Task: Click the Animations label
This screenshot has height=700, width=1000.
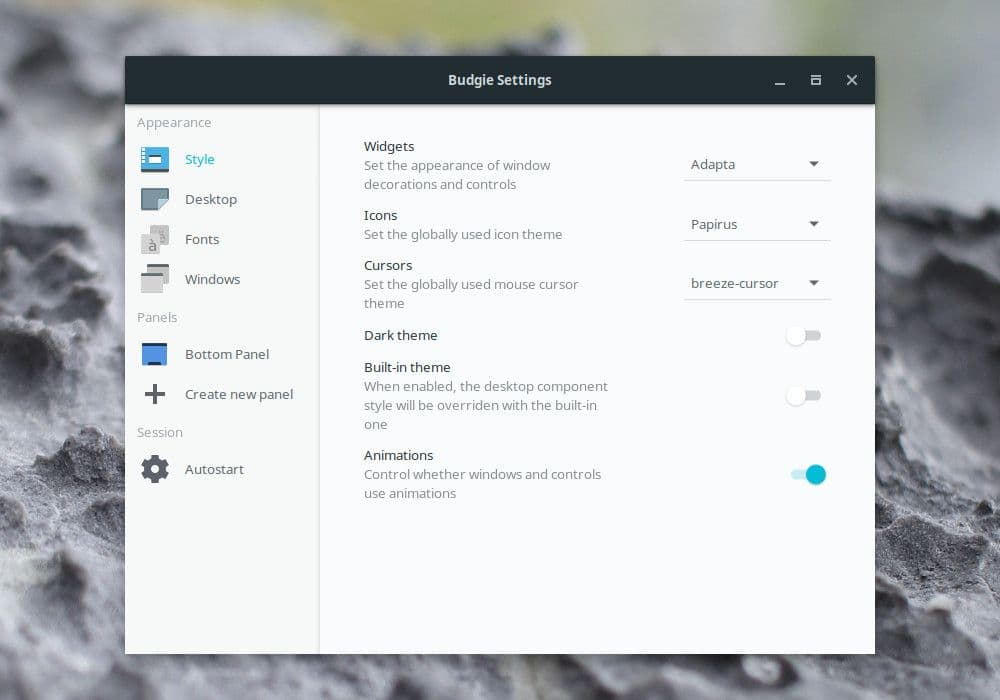Action: tap(399, 455)
